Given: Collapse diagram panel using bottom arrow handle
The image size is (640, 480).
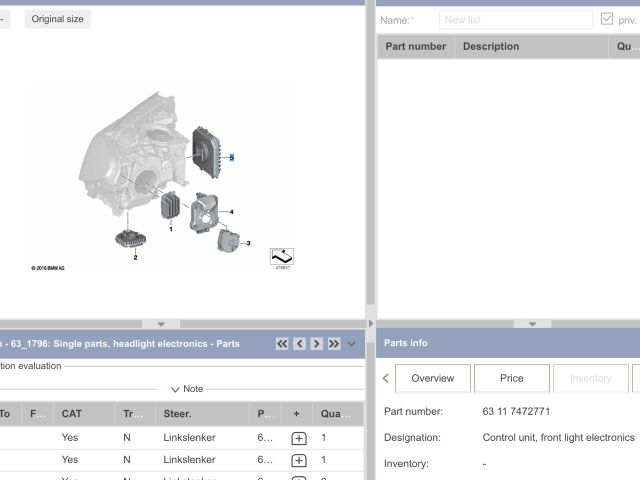Looking at the screenshot, I should coord(161,324).
